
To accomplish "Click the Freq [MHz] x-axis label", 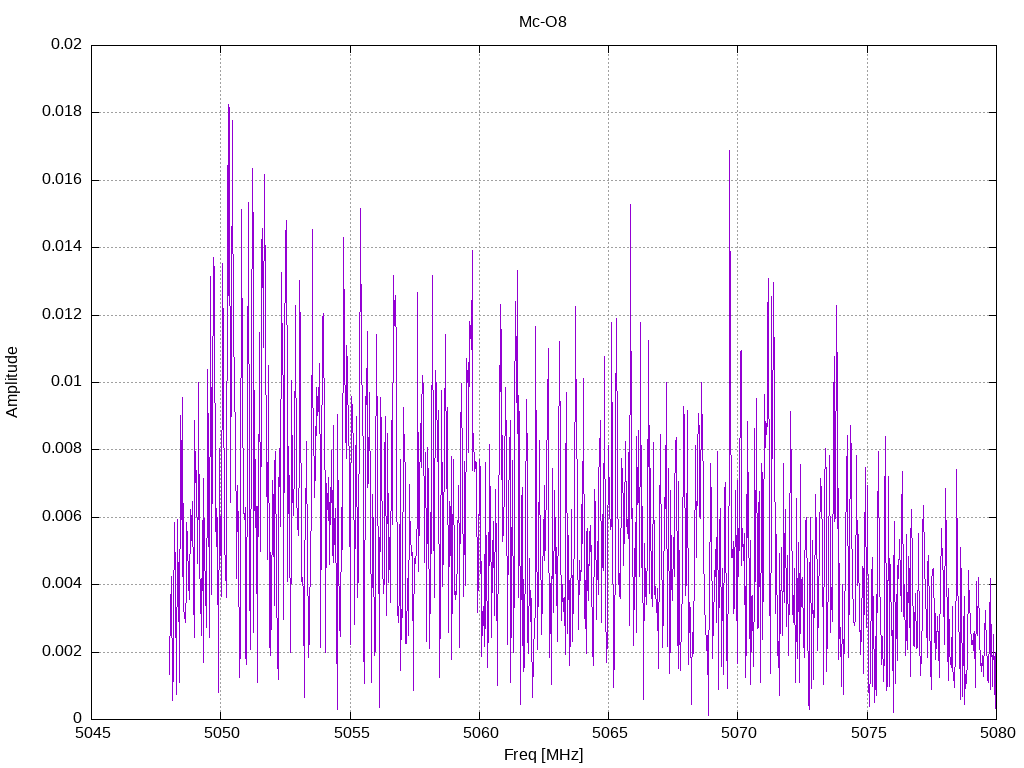I will (543, 754).
